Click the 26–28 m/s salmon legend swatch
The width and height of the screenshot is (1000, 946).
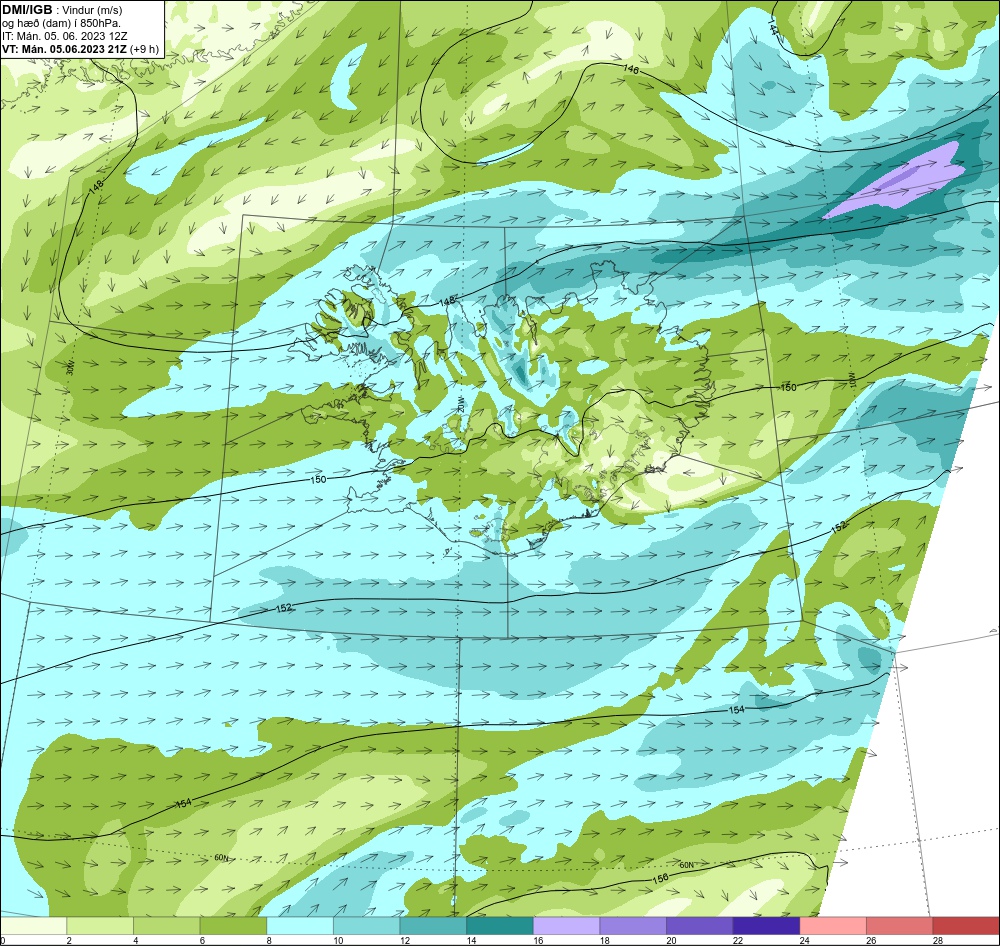click(x=900, y=925)
